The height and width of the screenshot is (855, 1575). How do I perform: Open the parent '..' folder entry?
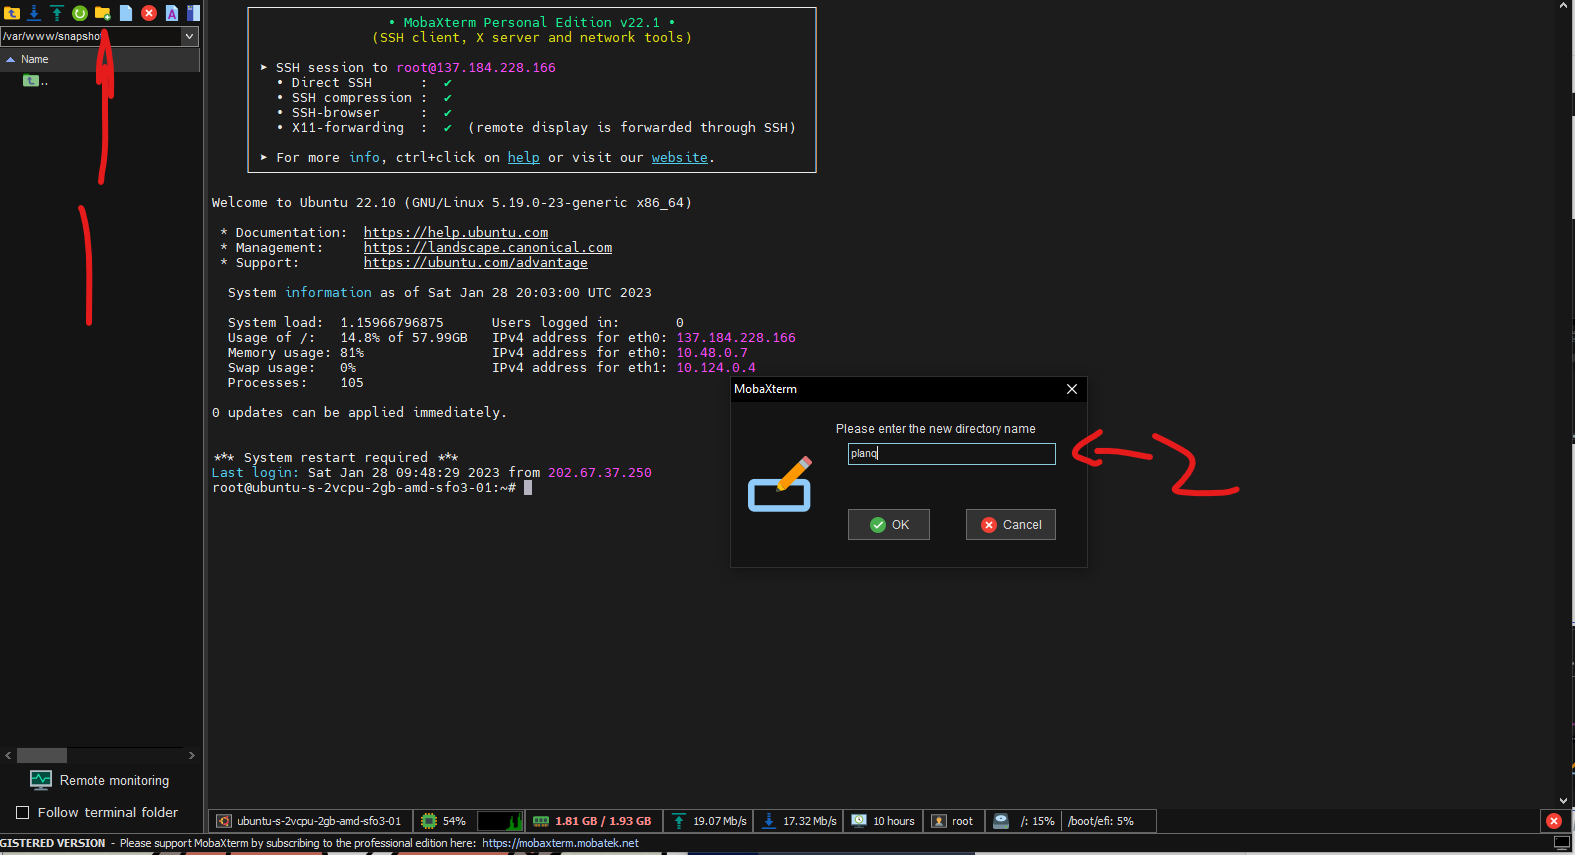[x=35, y=81]
